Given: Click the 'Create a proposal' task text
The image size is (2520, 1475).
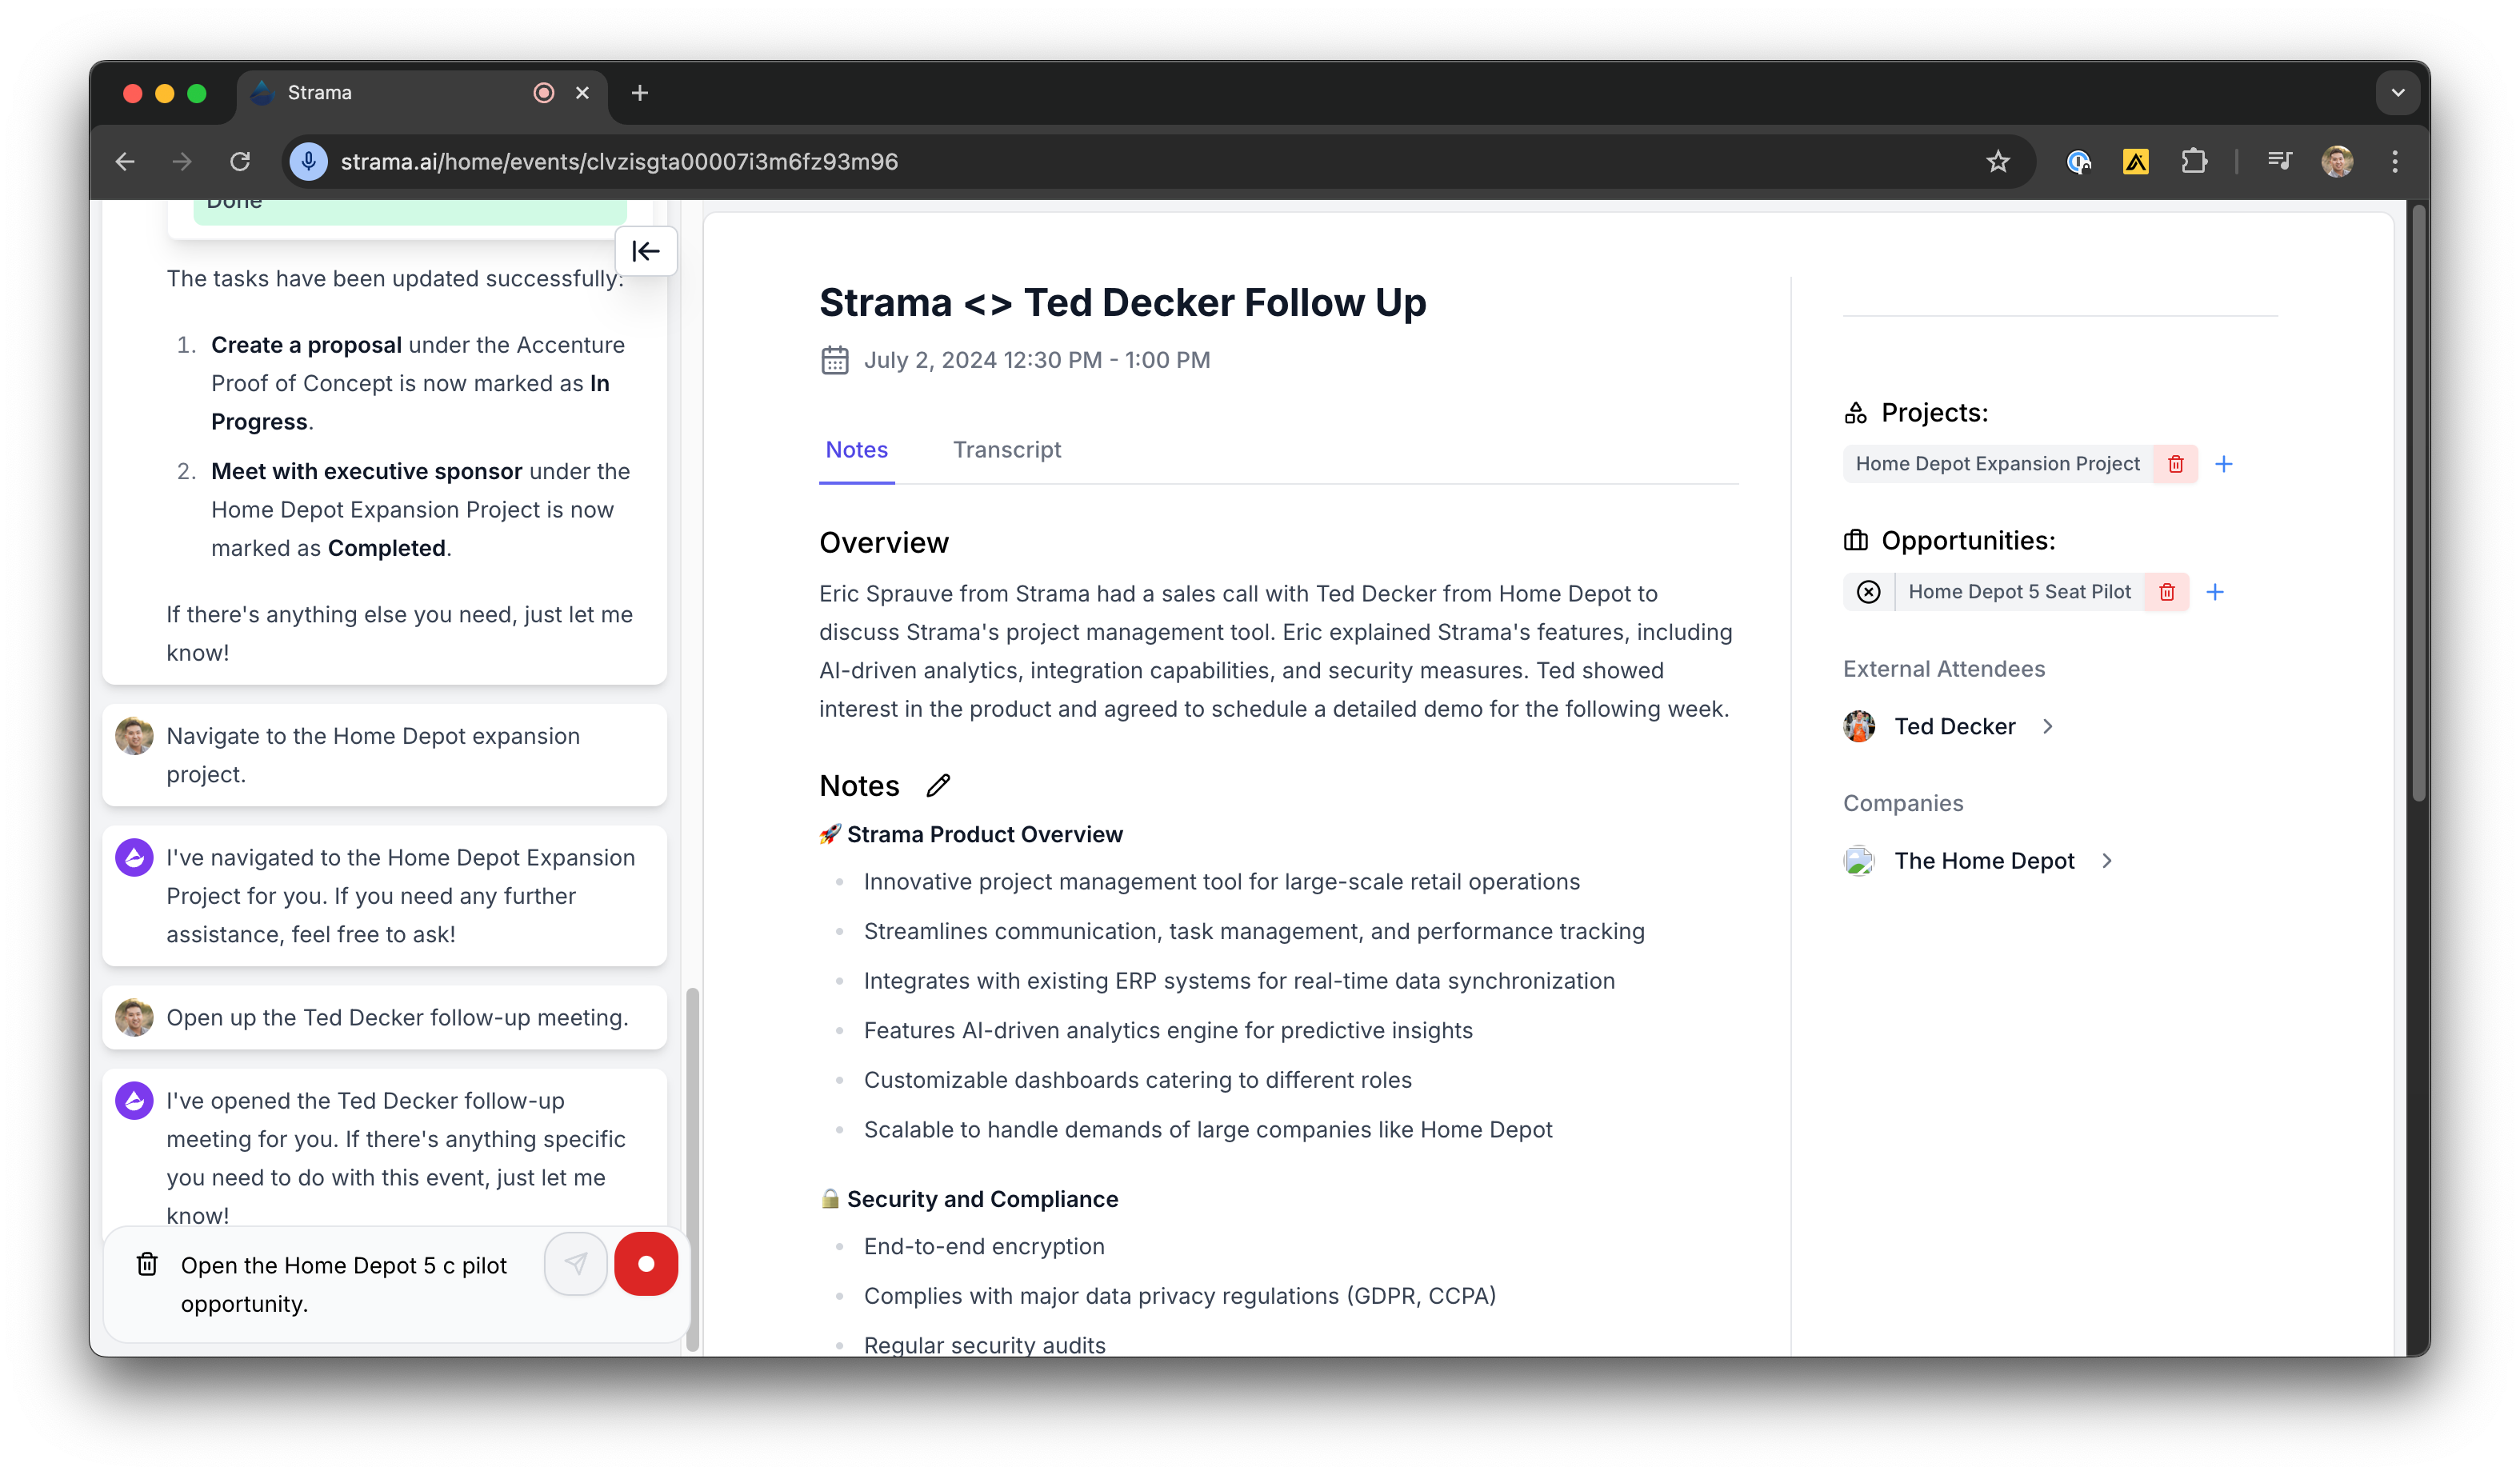Looking at the screenshot, I should coord(306,345).
